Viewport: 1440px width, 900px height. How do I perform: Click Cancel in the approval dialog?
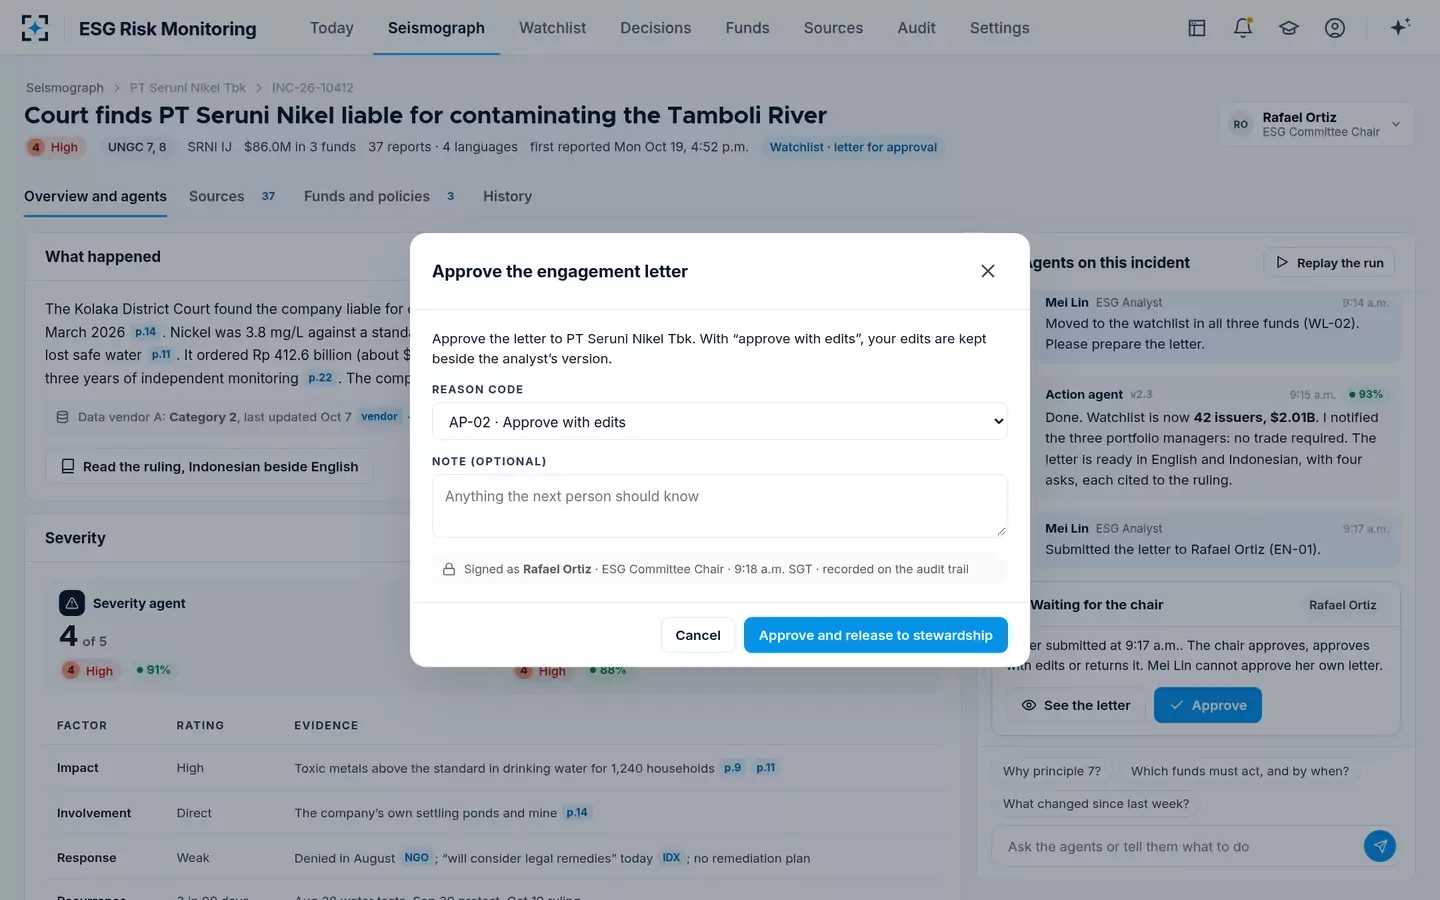pyautogui.click(x=698, y=635)
